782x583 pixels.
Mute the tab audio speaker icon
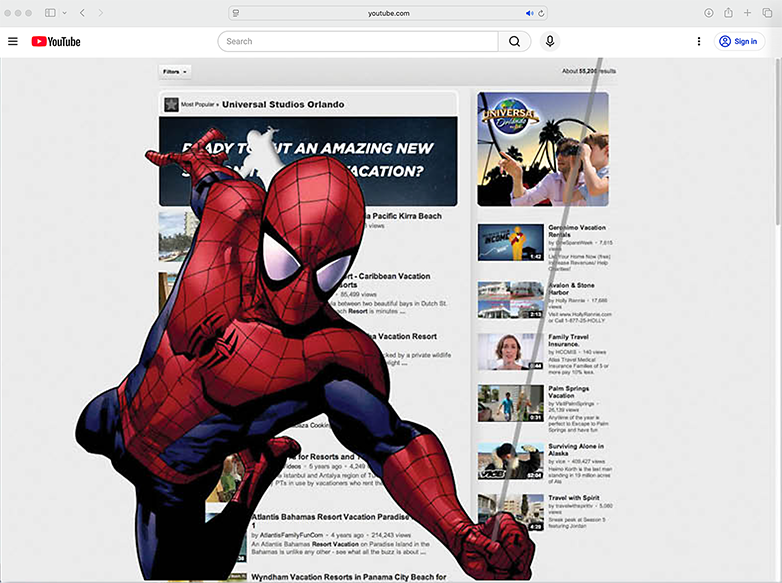[x=529, y=13]
